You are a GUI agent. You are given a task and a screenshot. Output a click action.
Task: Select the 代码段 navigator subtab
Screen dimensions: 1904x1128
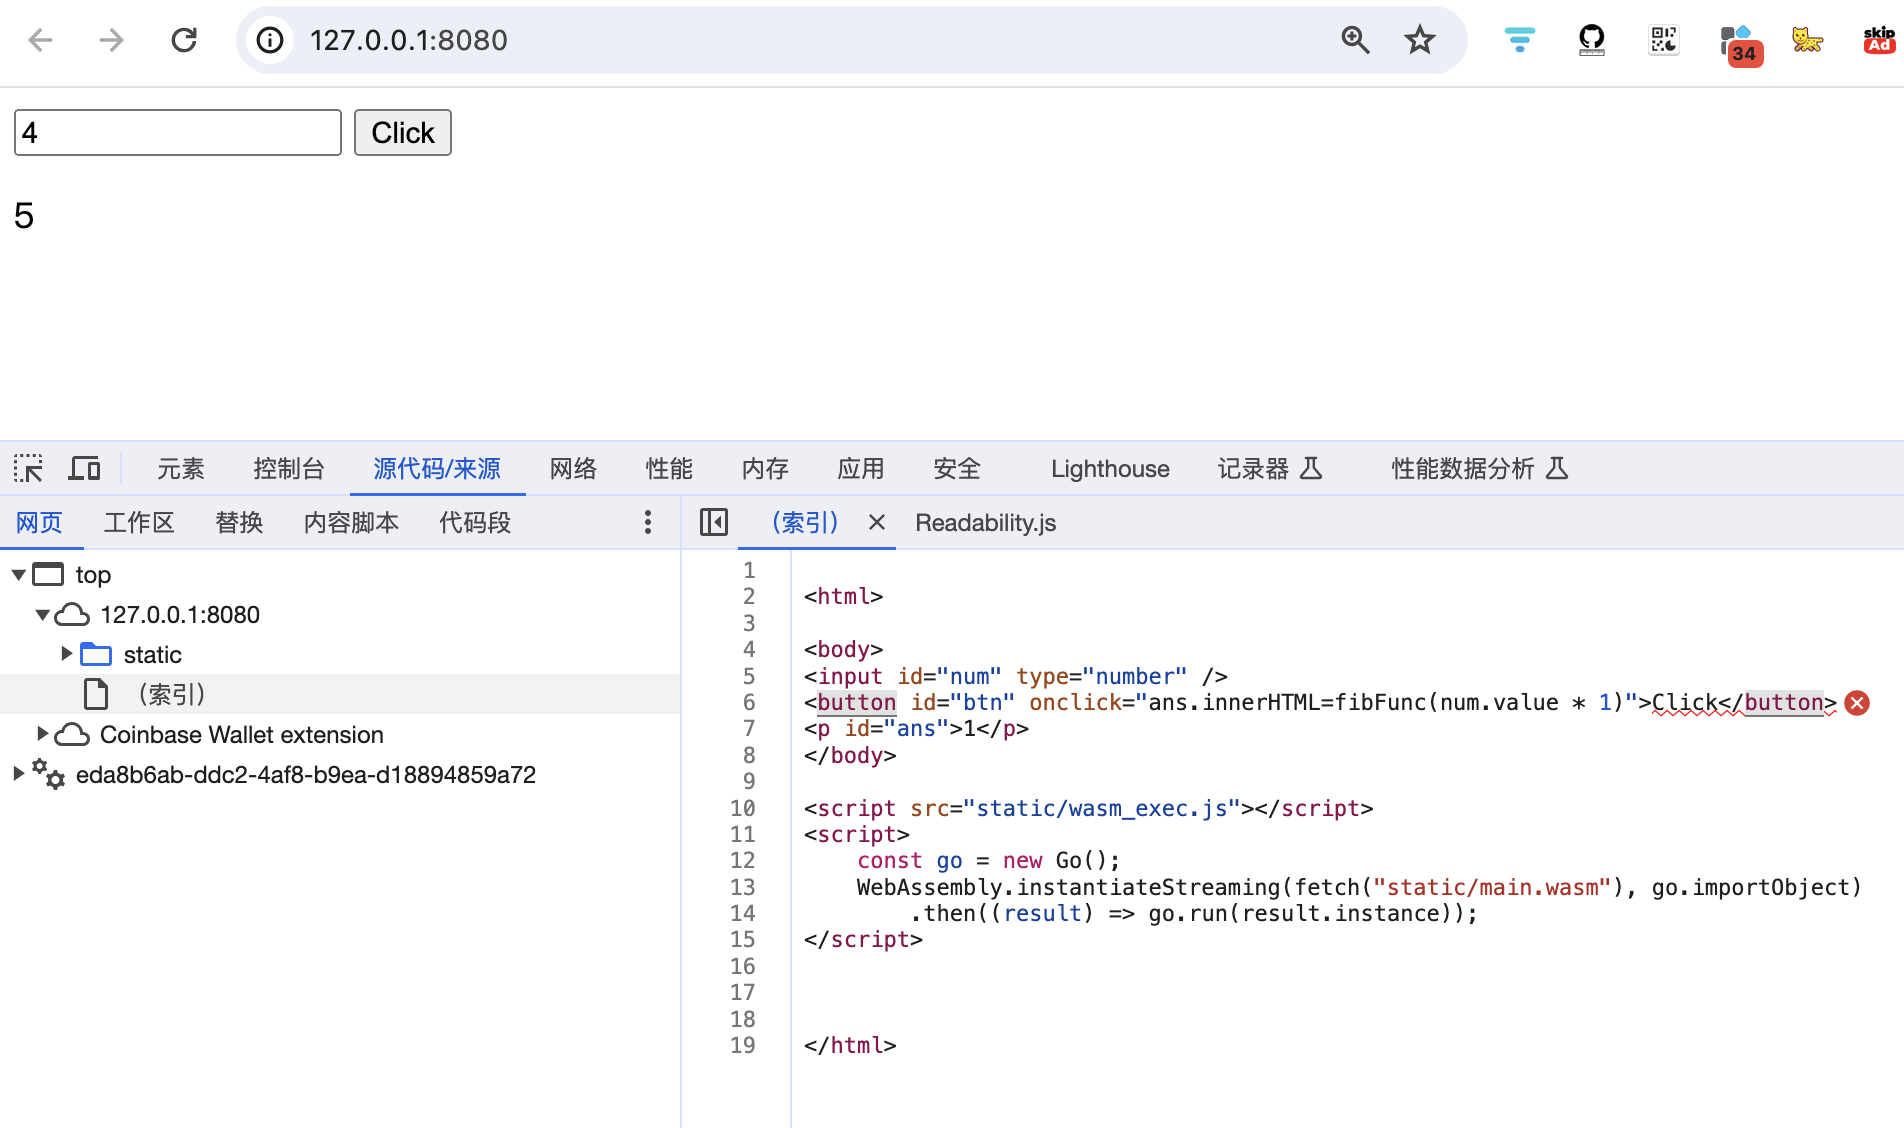coord(475,522)
